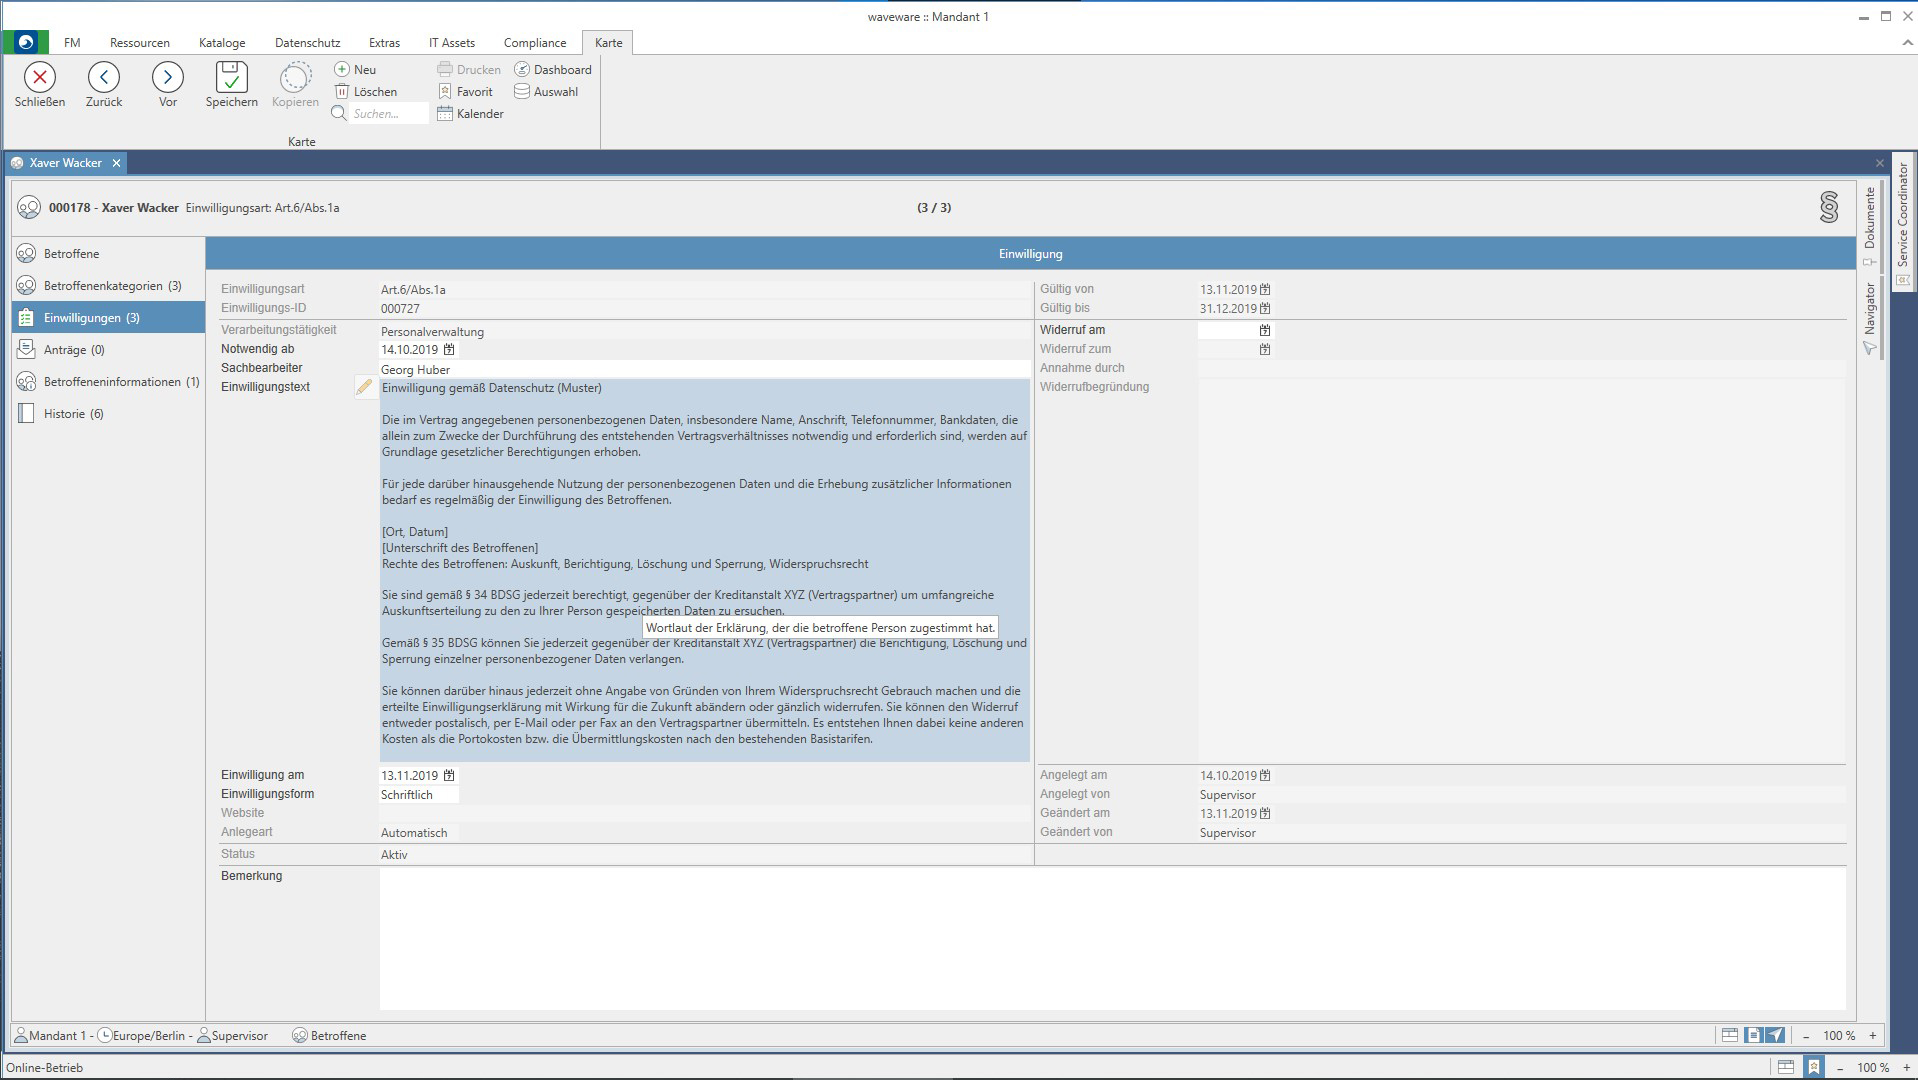The height and width of the screenshot is (1080, 1918).
Task: Open the Datenschutz ribbon tab
Action: coord(307,43)
